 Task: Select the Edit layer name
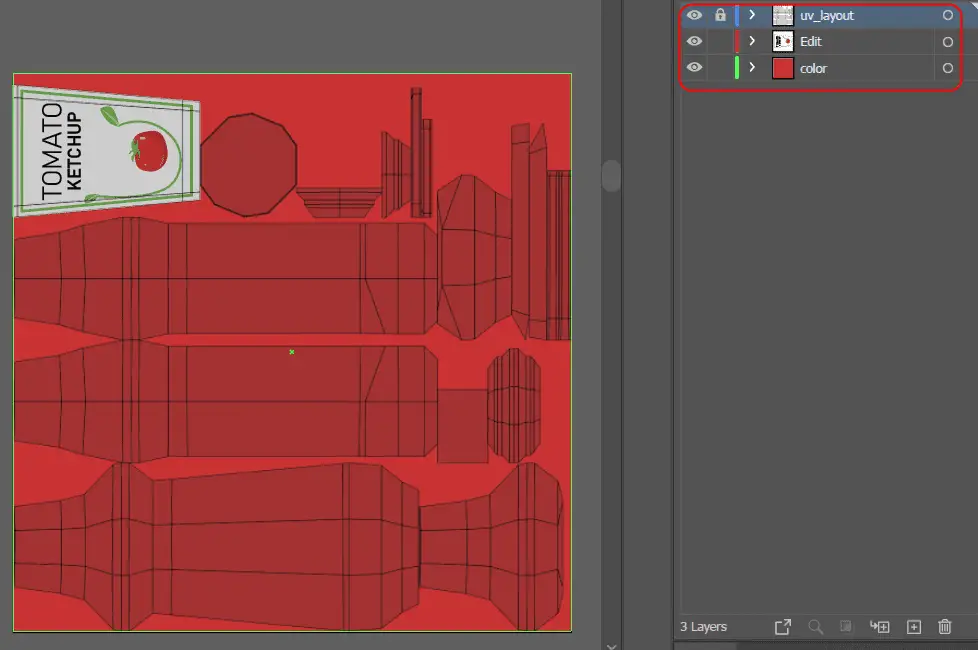[811, 42]
